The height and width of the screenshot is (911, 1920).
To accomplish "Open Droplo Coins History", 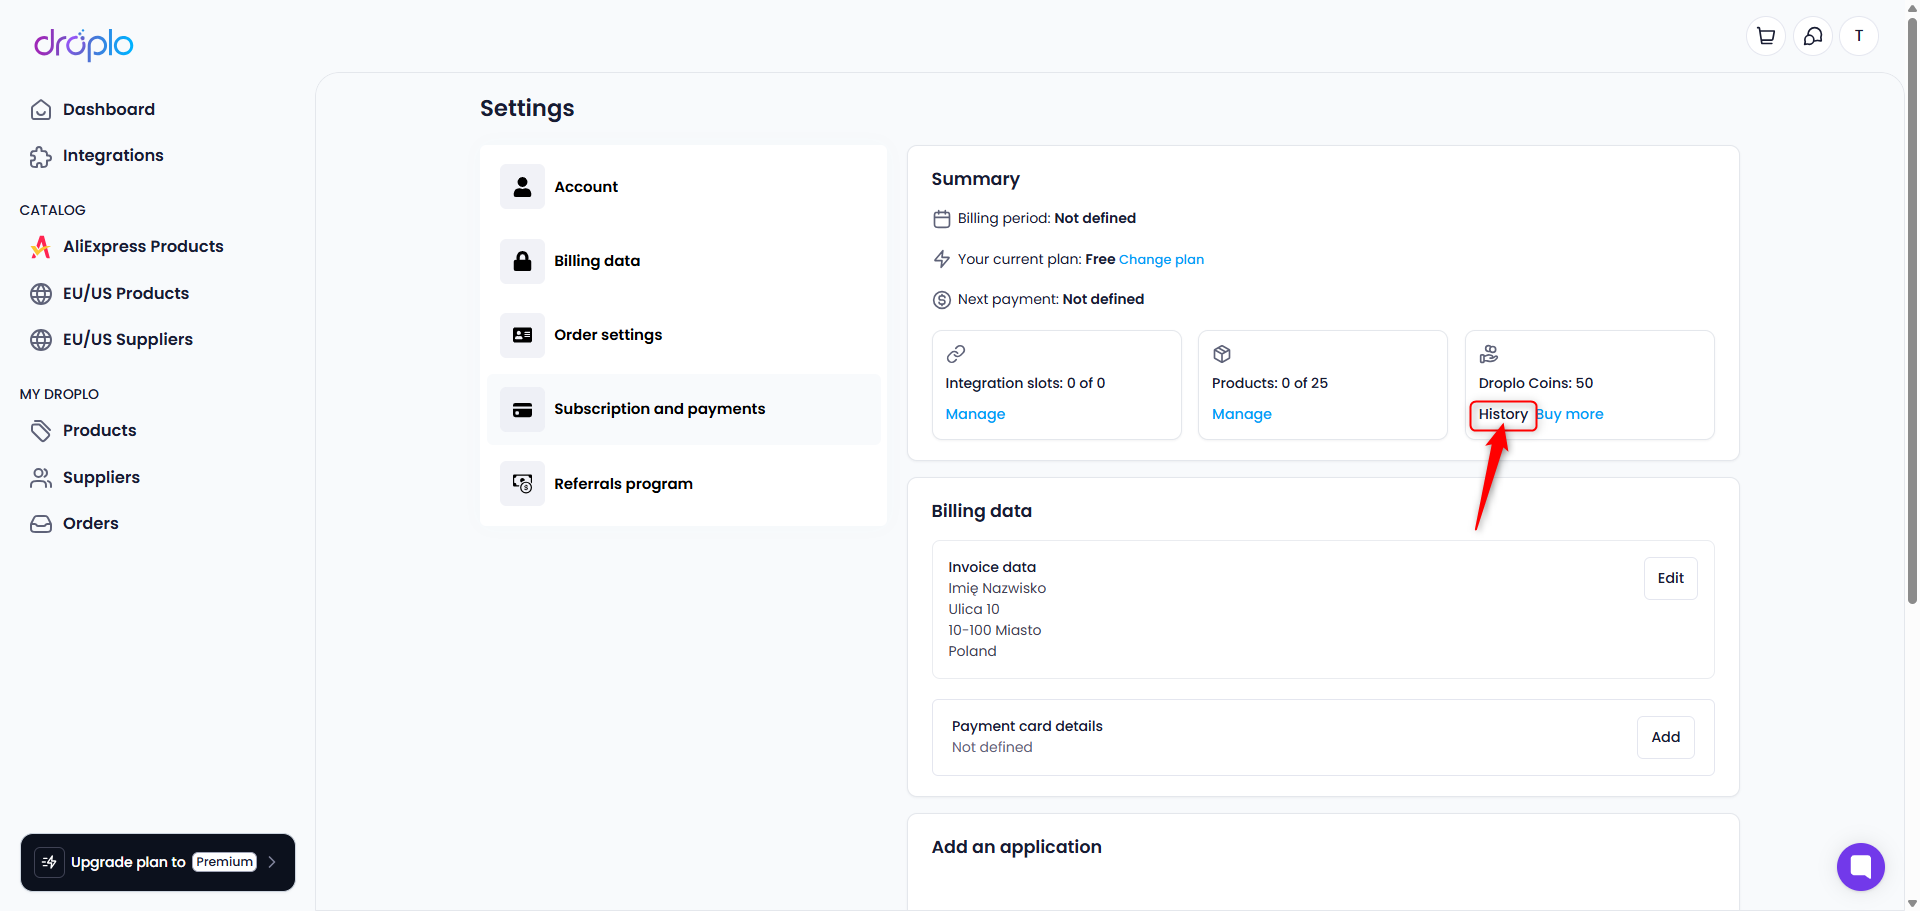I will (1503, 414).
